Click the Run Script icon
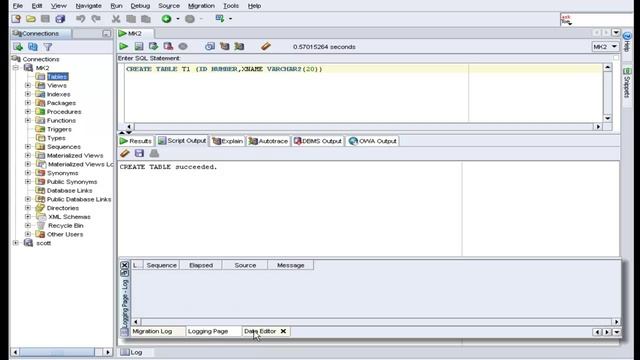The height and width of the screenshot is (360, 640). [139, 47]
